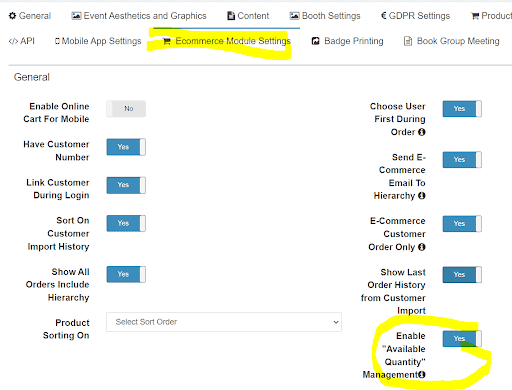
Task: Enable the Online Cart For Mobile toggle
Action: coord(126,109)
